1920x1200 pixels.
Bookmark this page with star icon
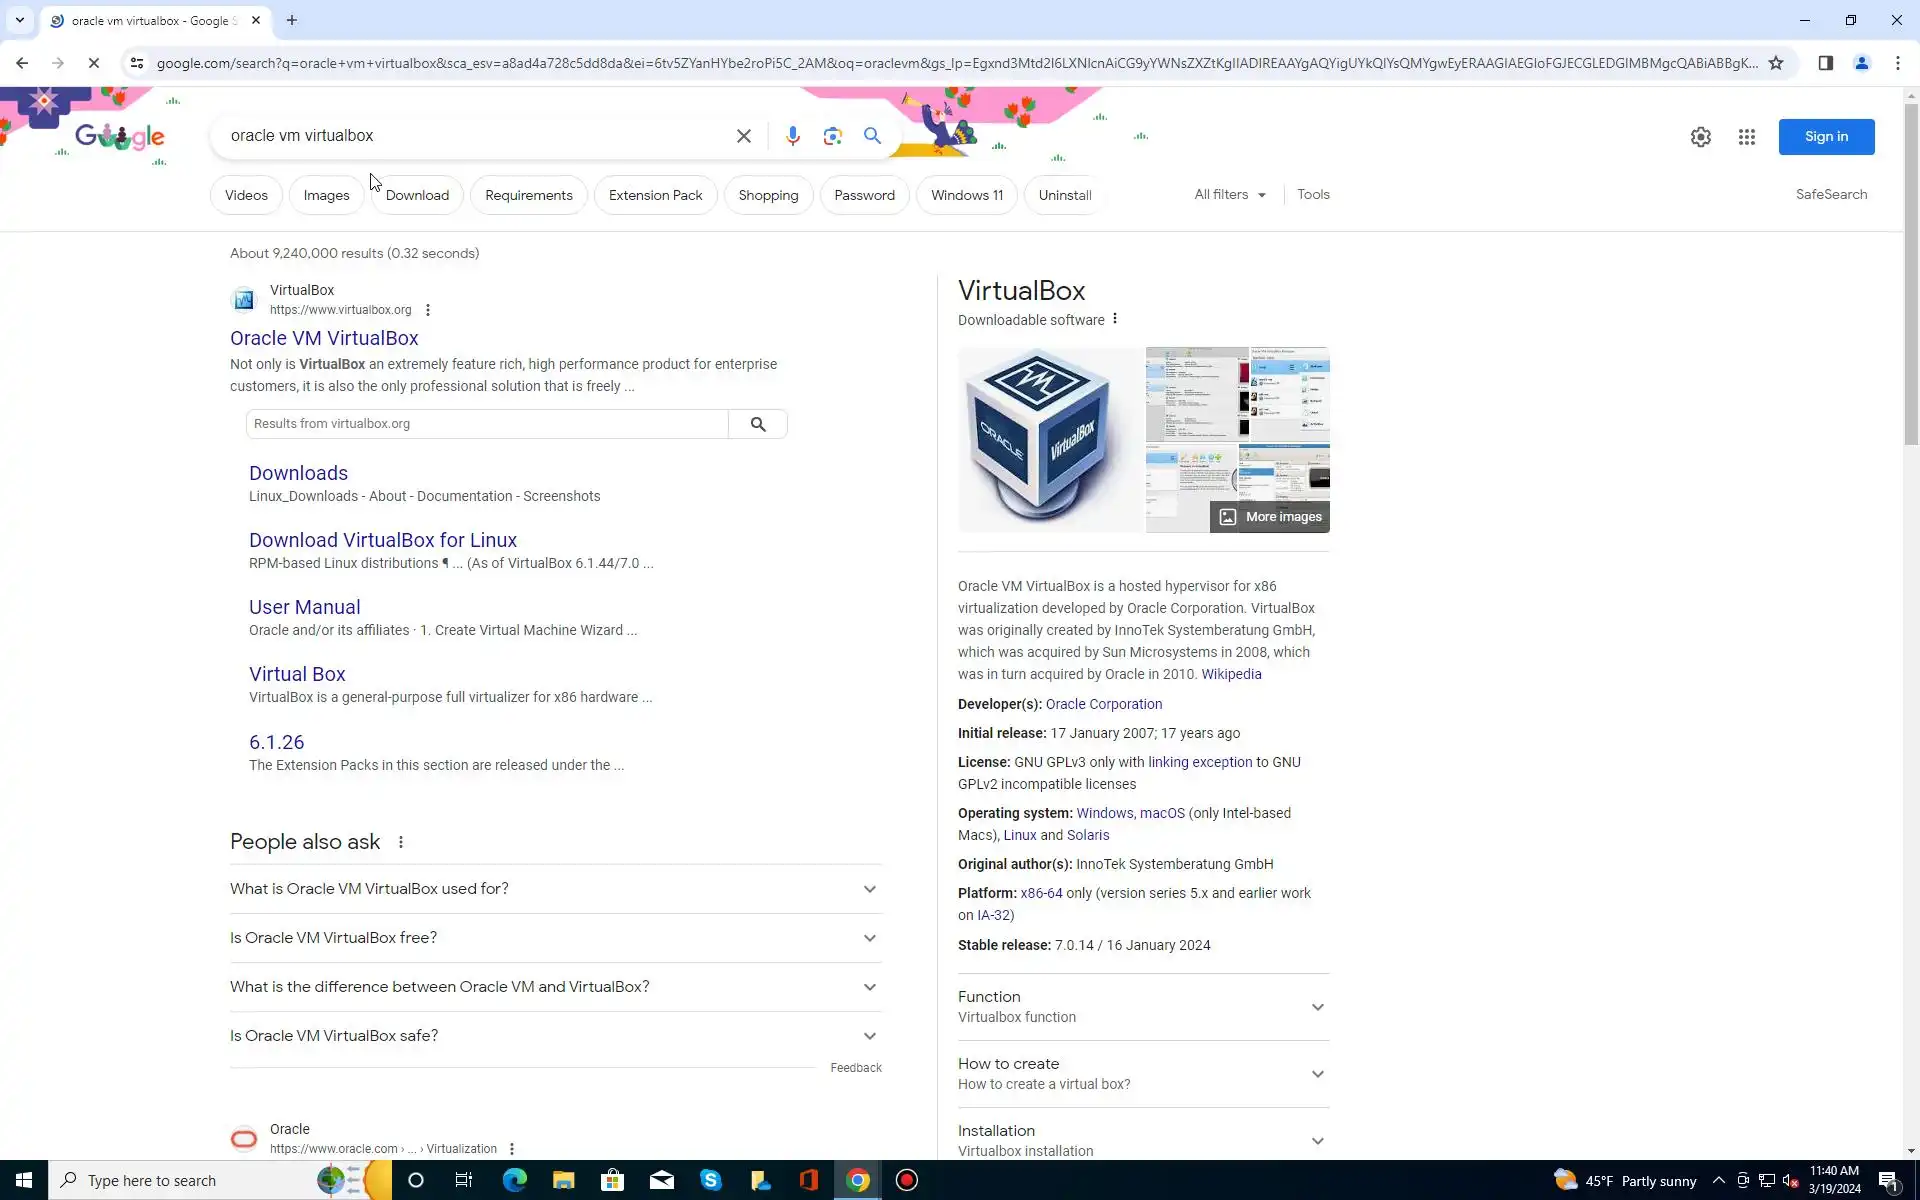click(x=1776, y=63)
